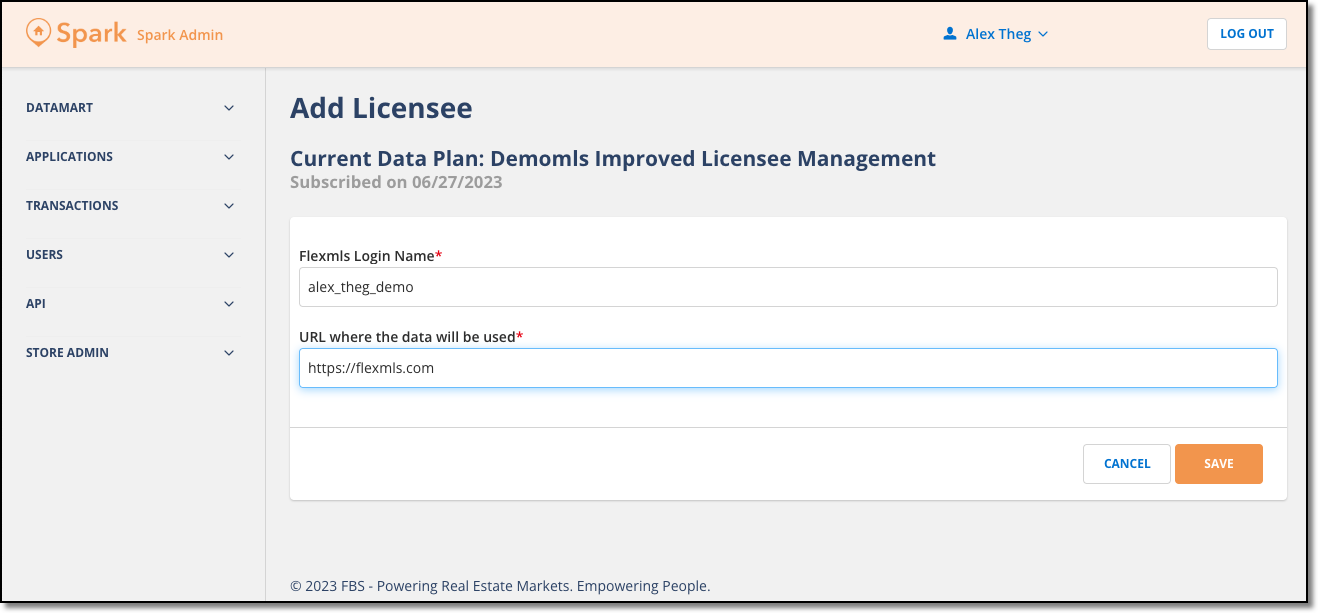
Task: Click the 2023 FBS copyright footer text
Action: pyautogui.click(x=500, y=586)
